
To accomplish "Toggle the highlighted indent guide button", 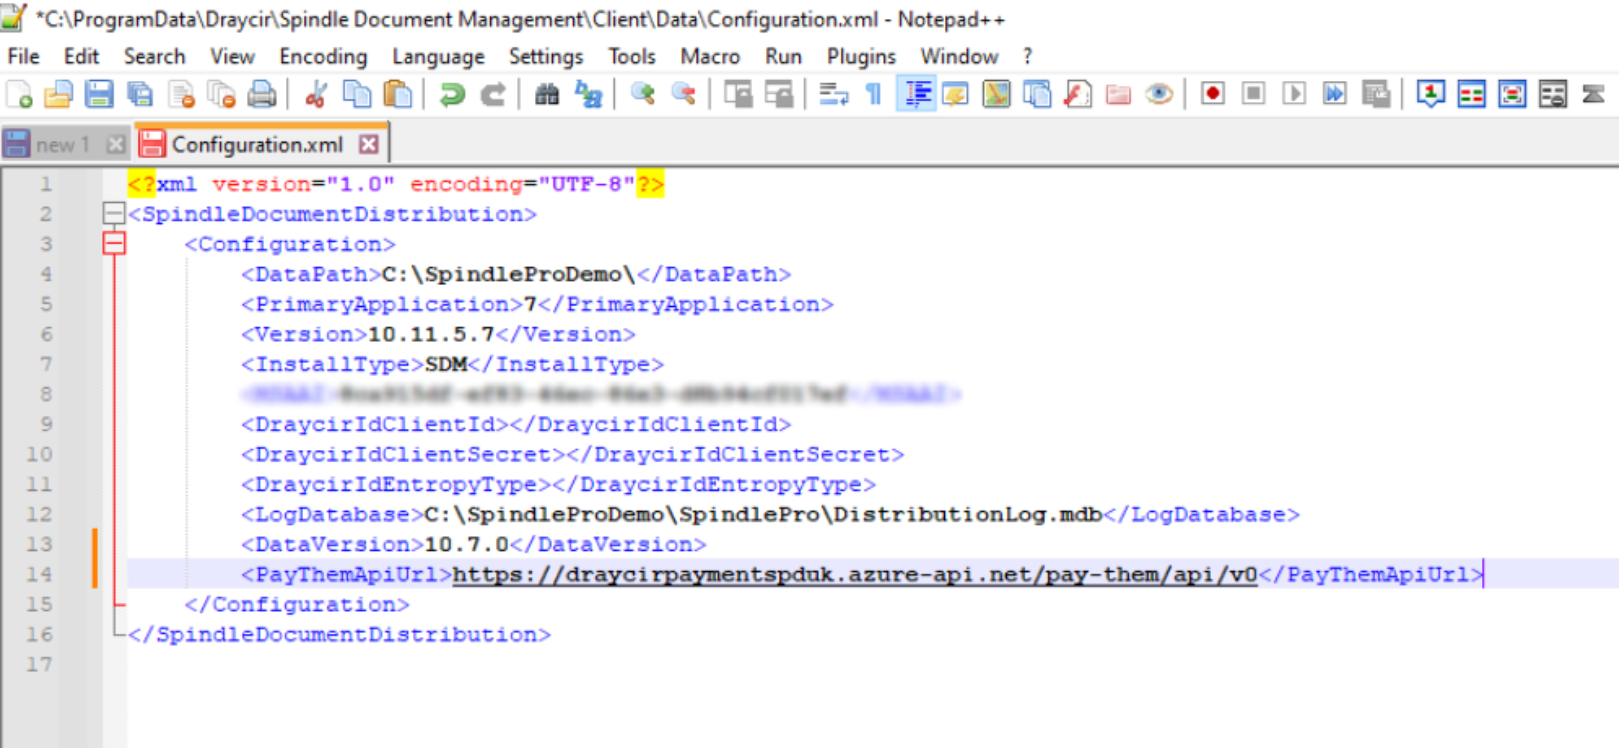I will click(916, 94).
